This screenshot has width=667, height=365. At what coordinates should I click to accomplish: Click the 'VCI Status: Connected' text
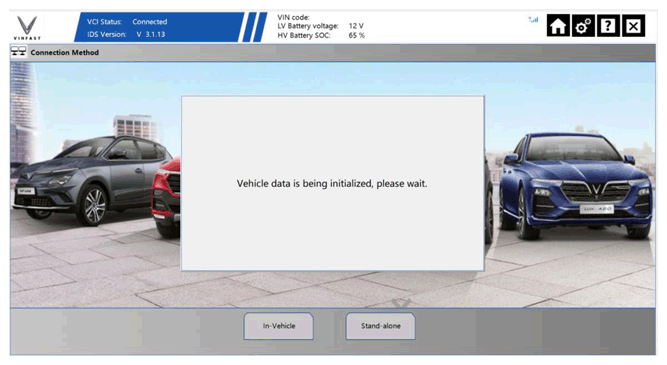[127, 22]
